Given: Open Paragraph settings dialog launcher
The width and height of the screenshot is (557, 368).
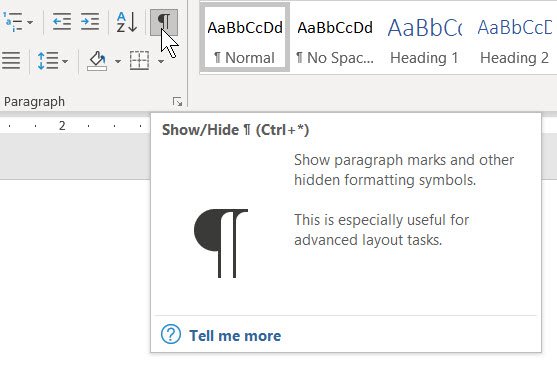Looking at the screenshot, I should pos(177,102).
